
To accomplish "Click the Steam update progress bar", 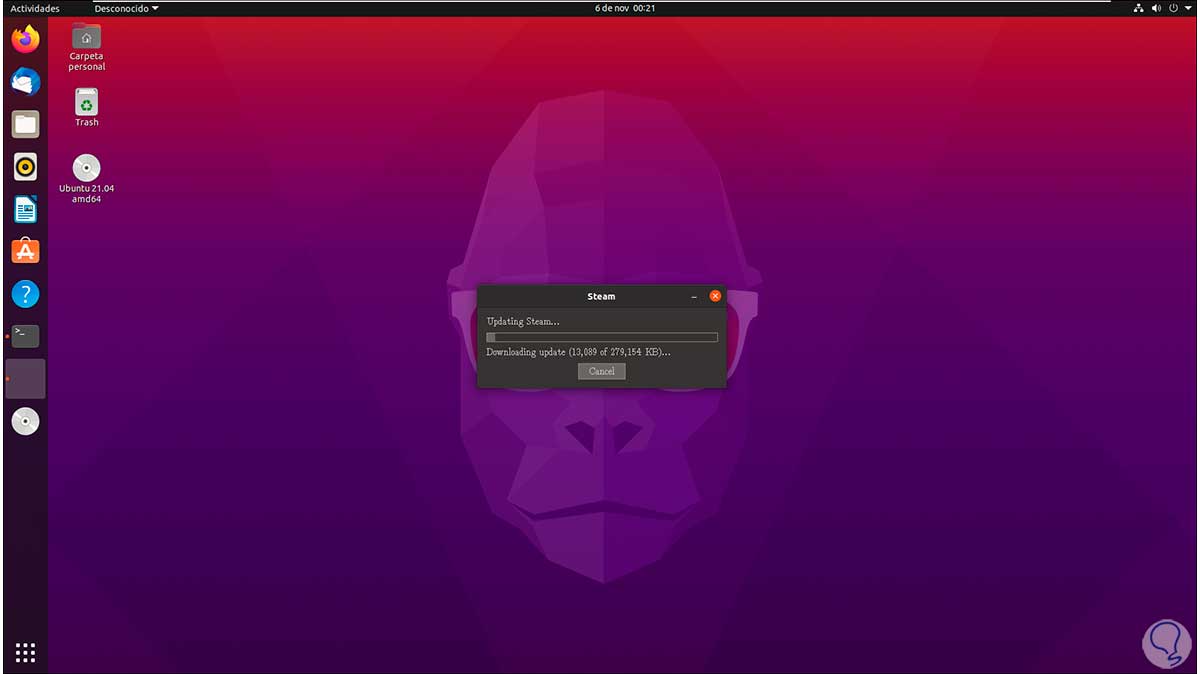I will [602, 338].
